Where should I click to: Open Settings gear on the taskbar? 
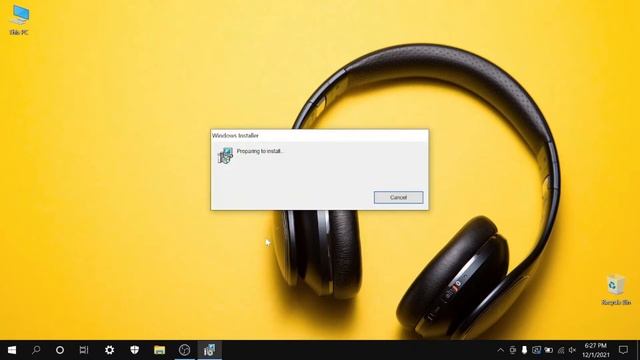(x=109, y=350)
